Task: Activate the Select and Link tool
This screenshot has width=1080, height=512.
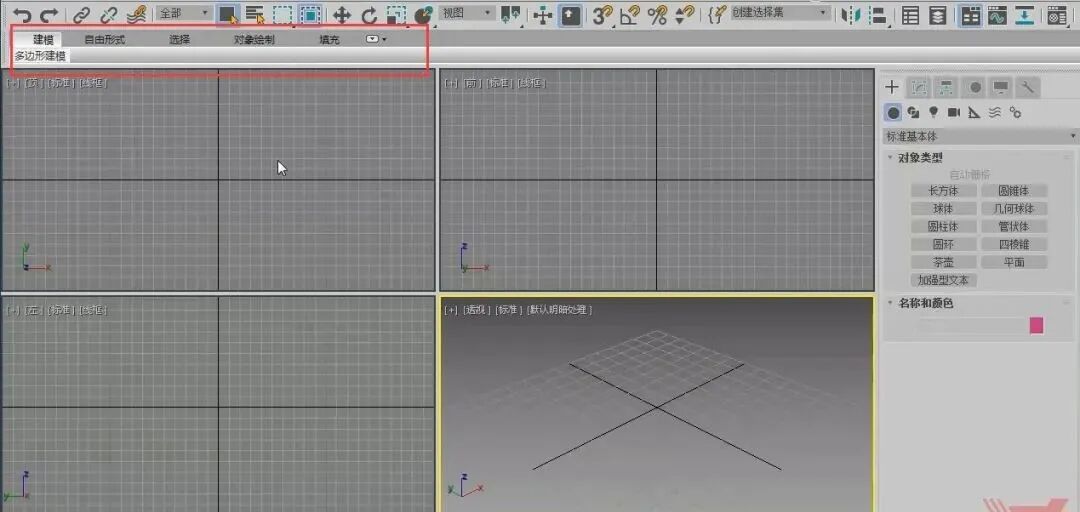Action: pyautogui.click(x=82, y=14)
